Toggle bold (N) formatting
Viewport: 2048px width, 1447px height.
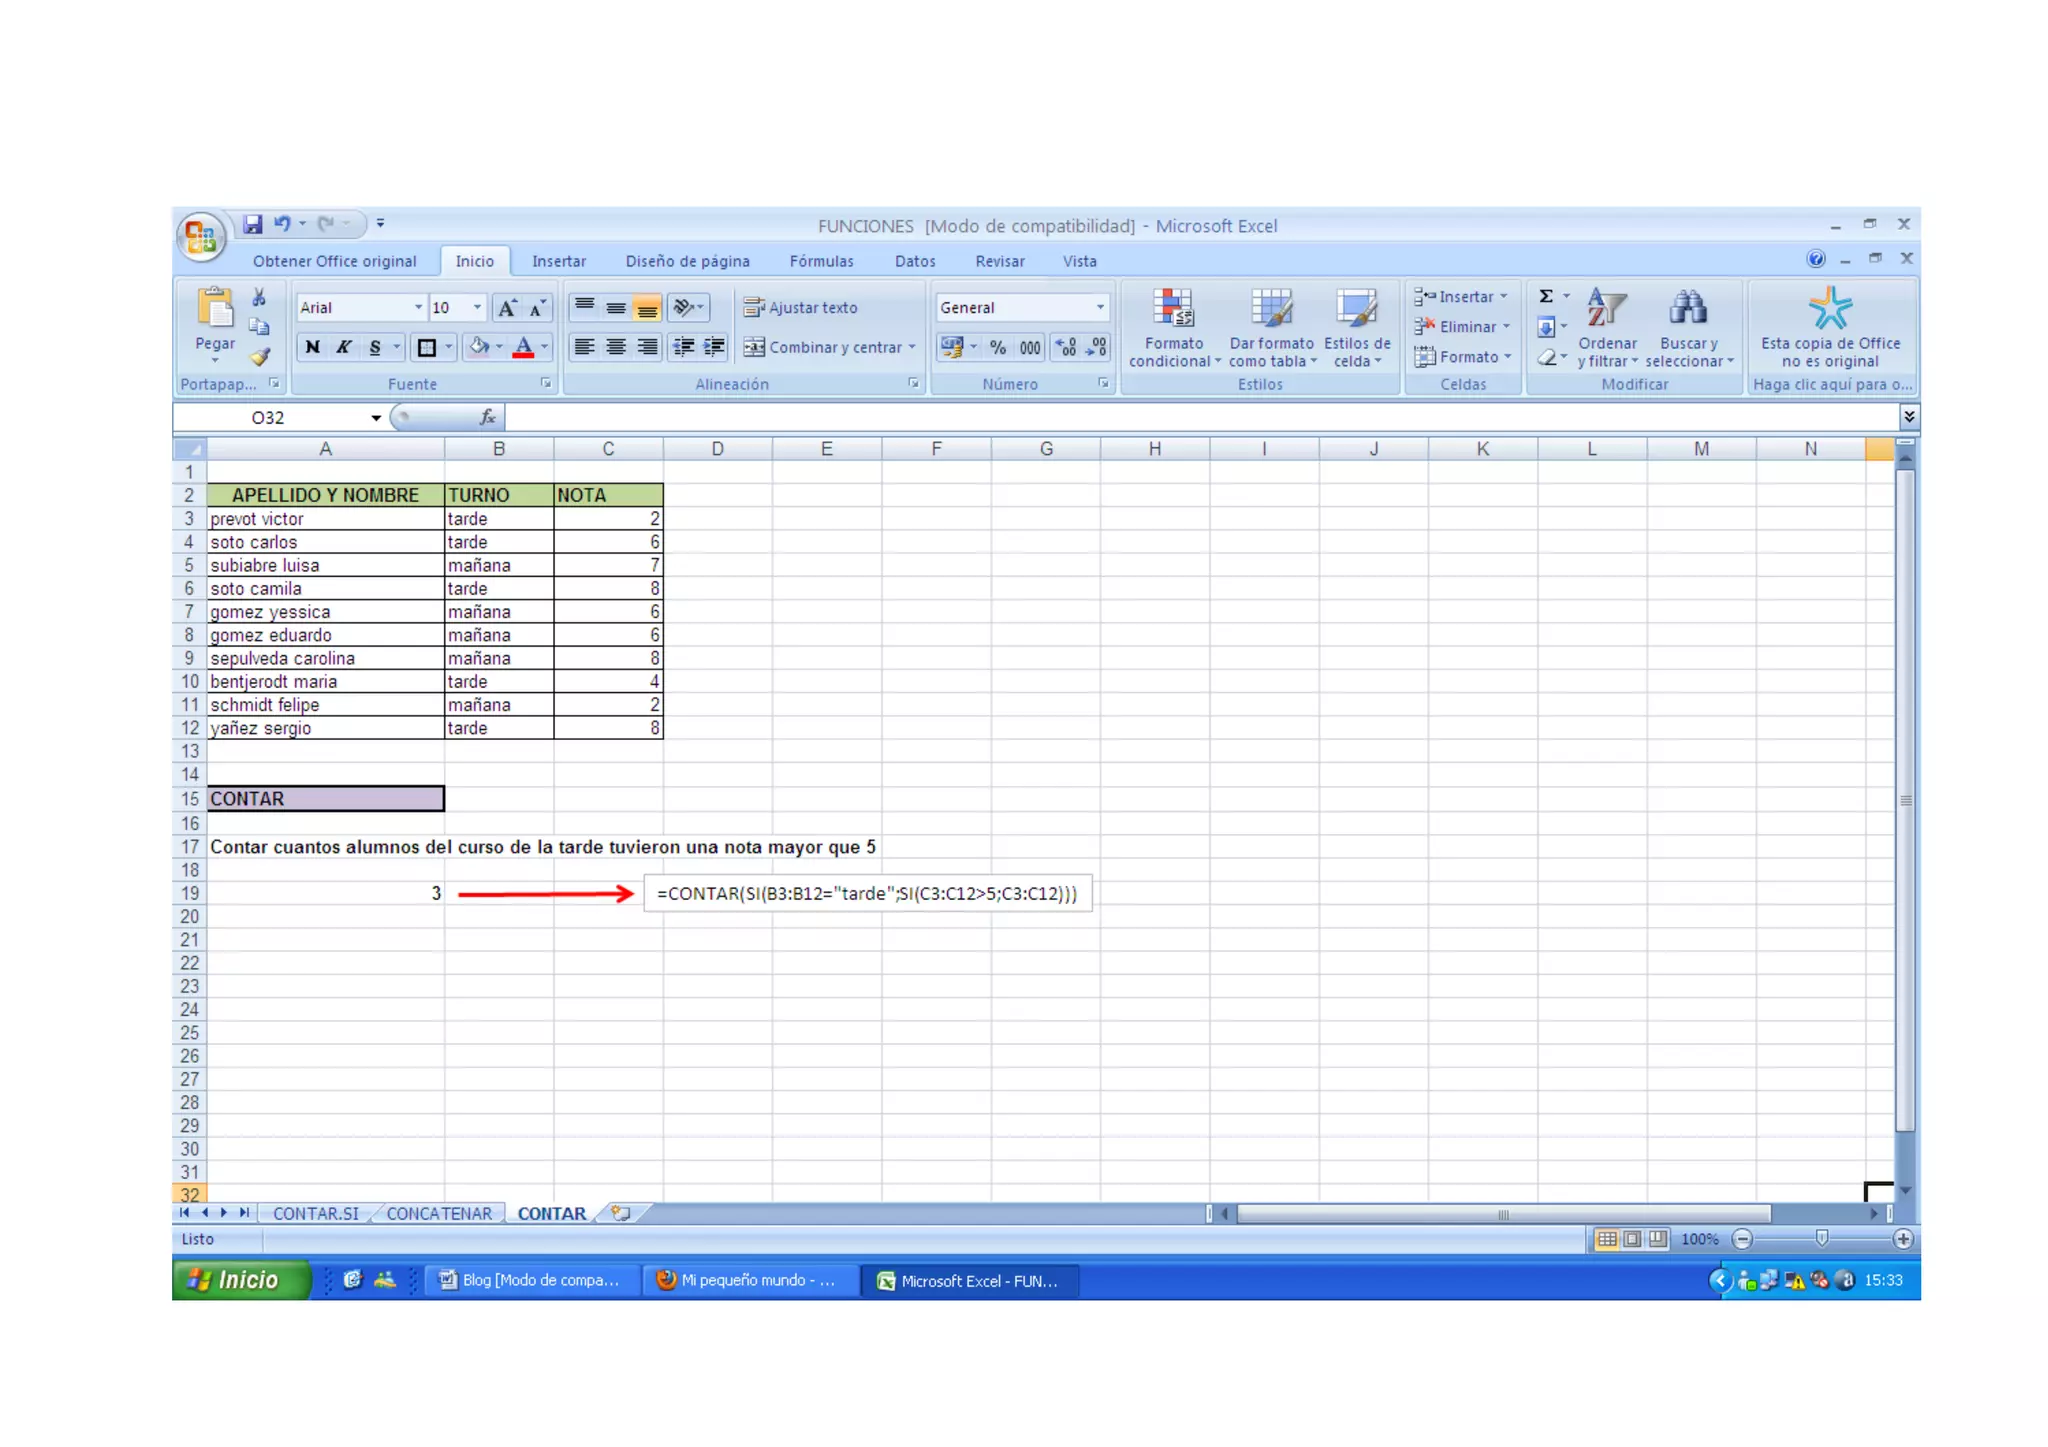tap(313, 347)
